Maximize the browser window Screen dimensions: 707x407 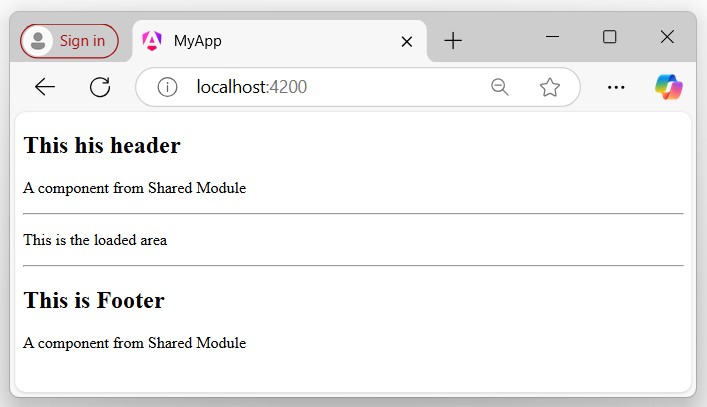point(609,37)
